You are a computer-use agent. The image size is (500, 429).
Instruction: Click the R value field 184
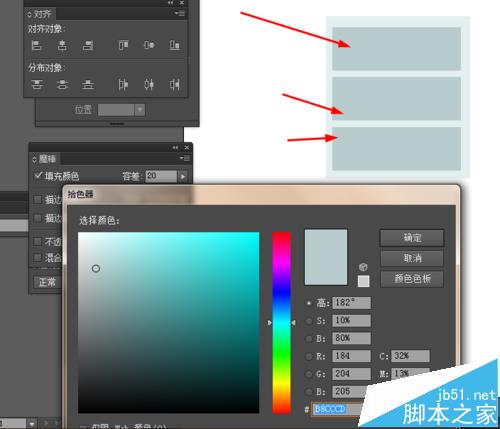[351, 356]
